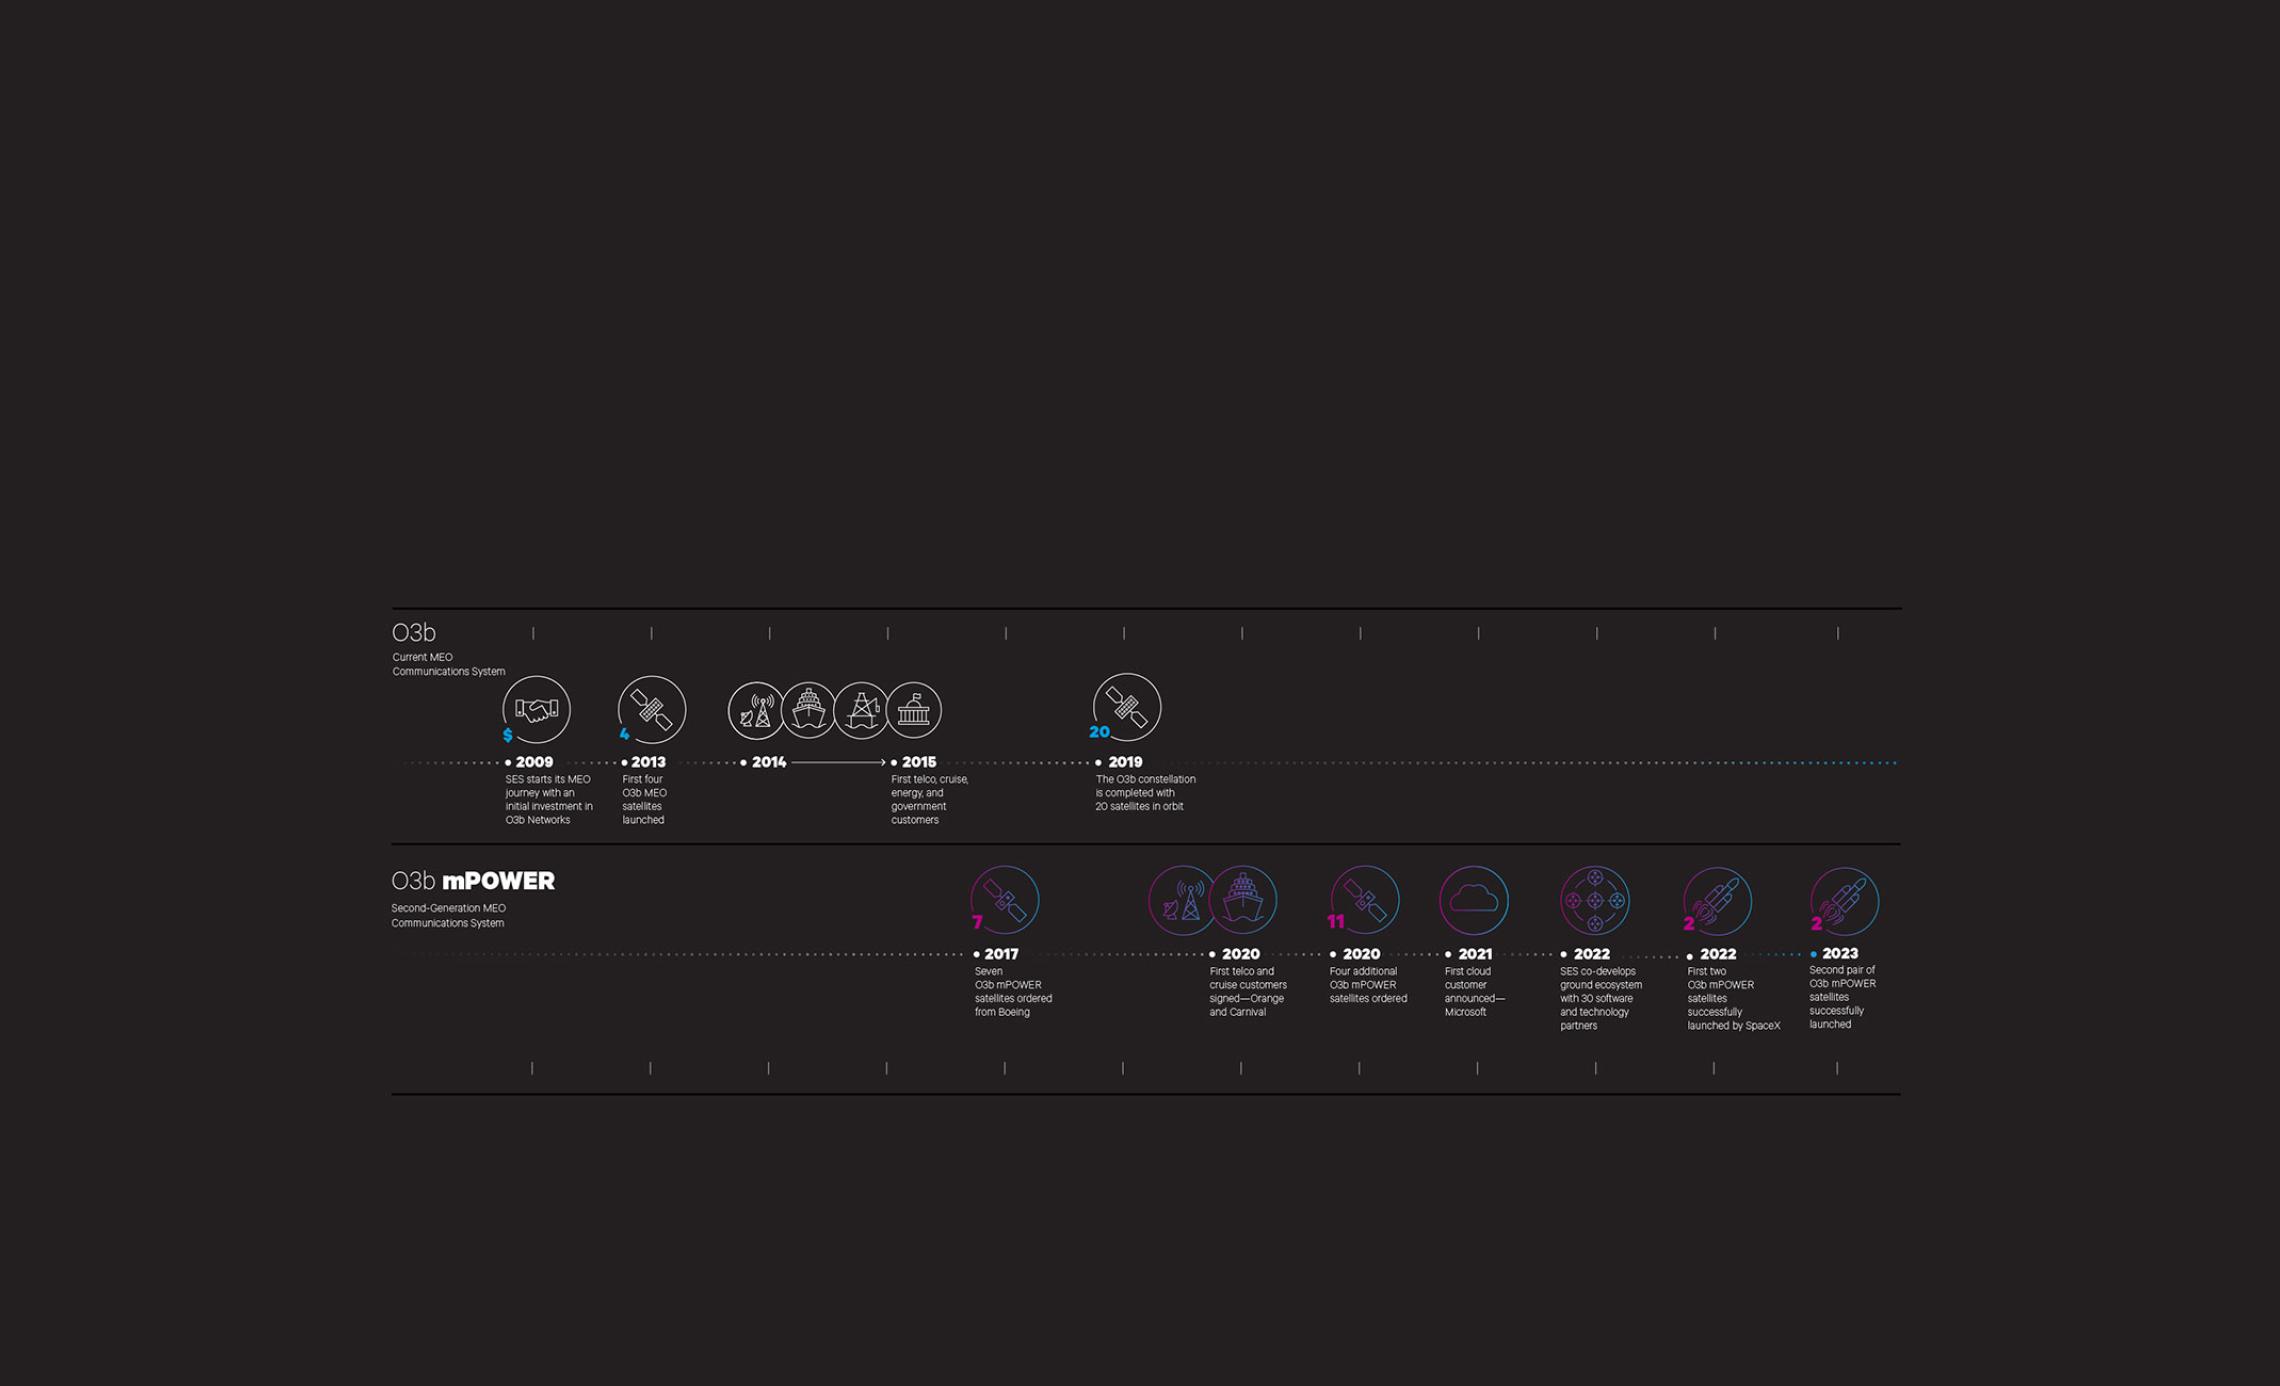Click the blue '20' number beside the 2019 satellite

point(1099,732)
